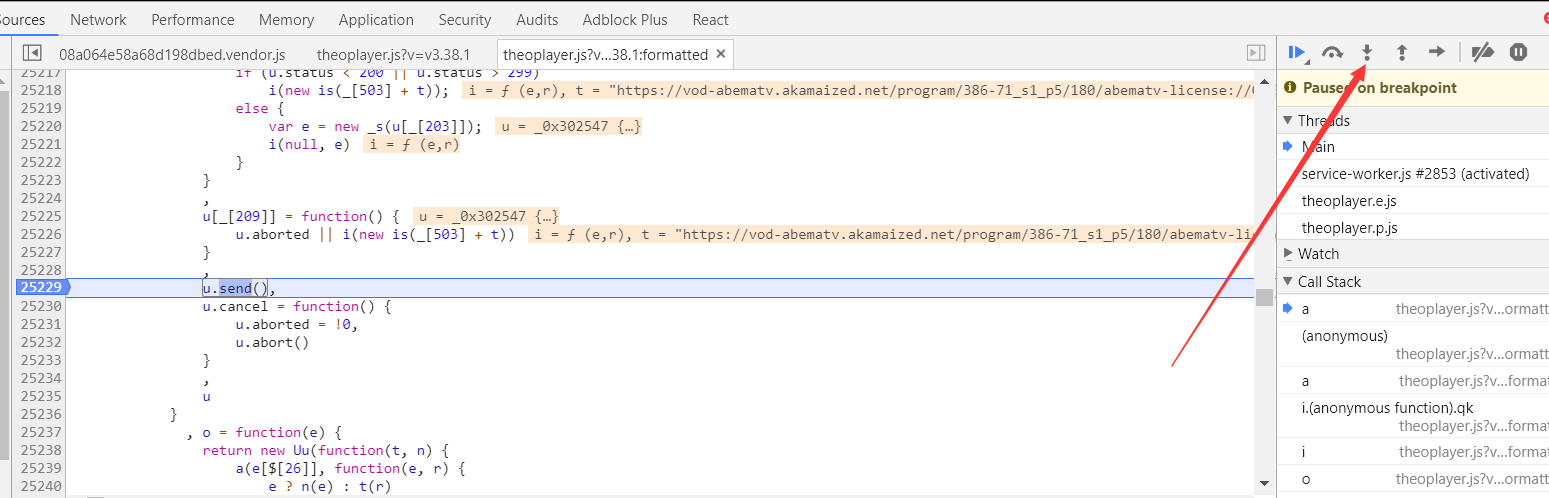Toggle breakpoint on line 25229
1549x498 pixels.
pos(40,288)
